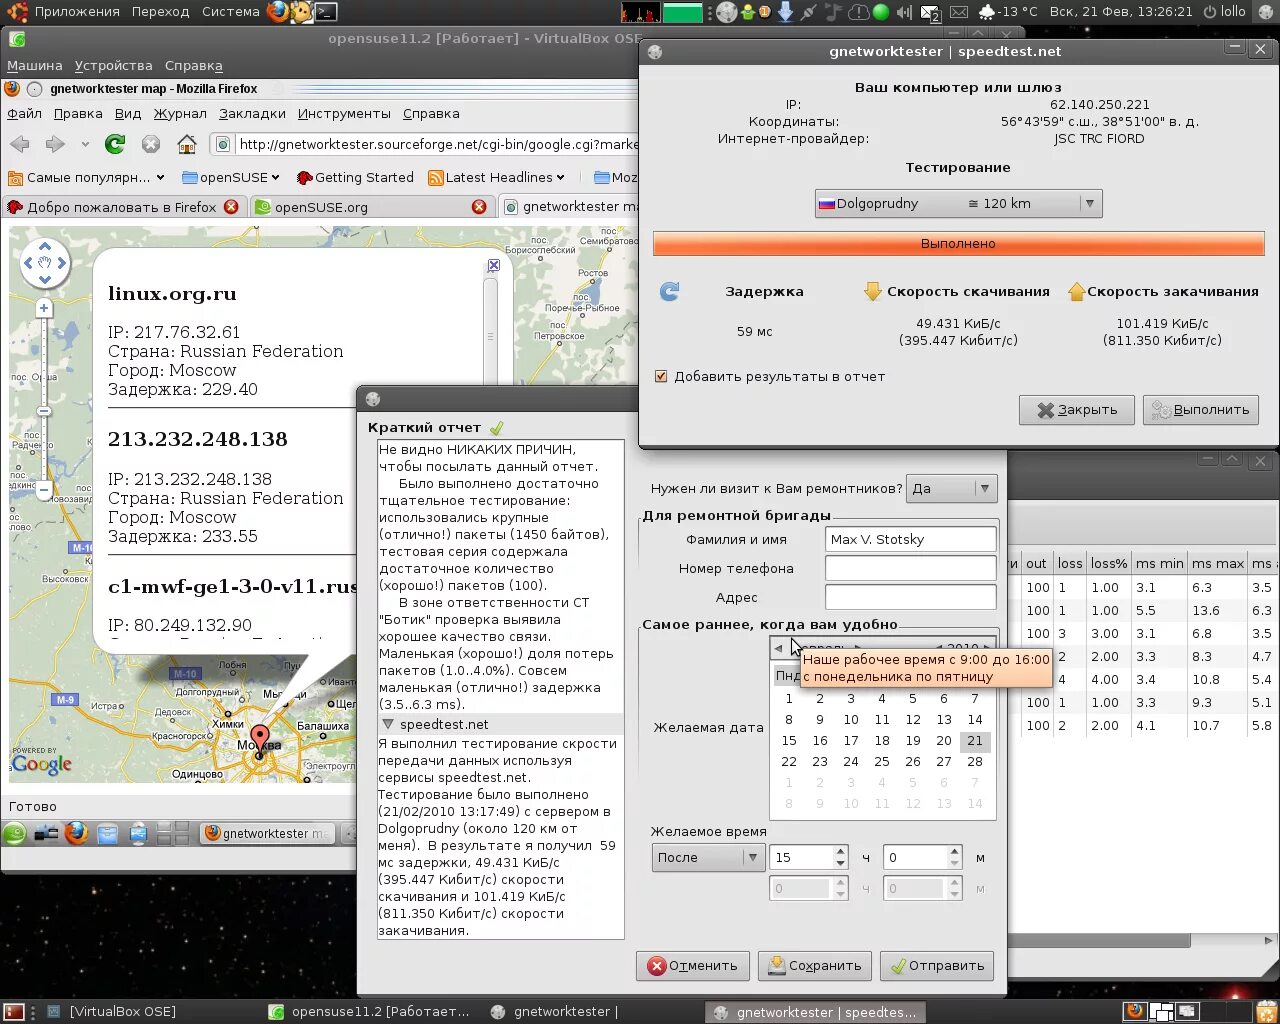Click the 'Закрыть' button in speedtest window

(1076, 409)
